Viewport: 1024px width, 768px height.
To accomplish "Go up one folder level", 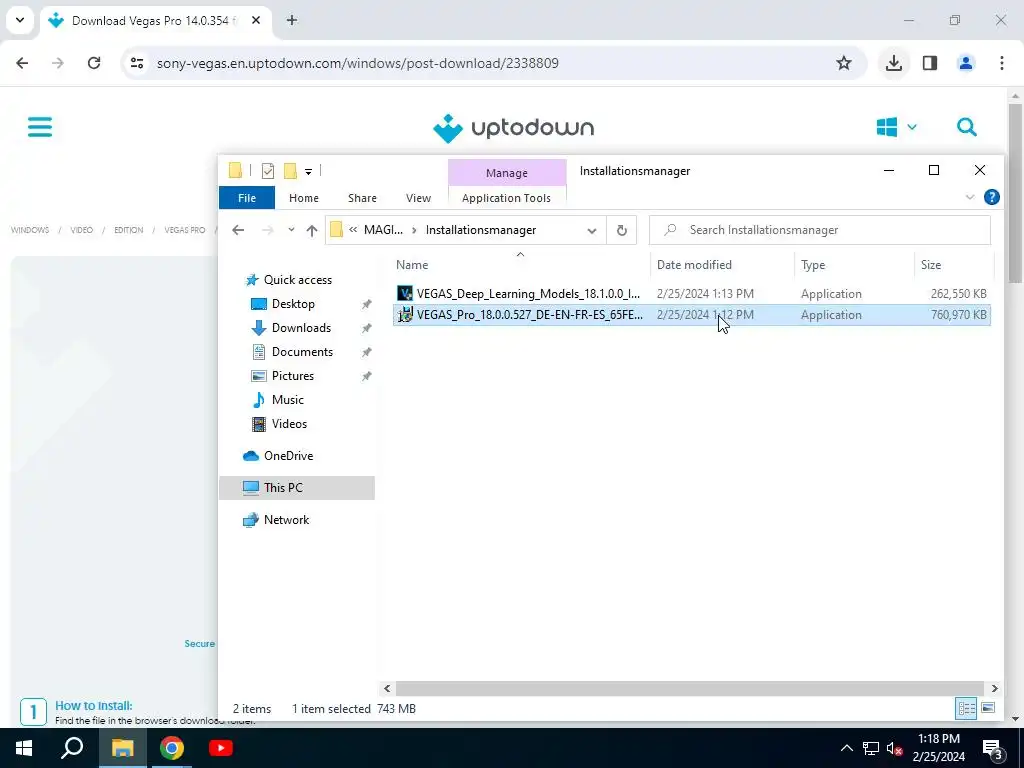I will (x=312, y=230).
